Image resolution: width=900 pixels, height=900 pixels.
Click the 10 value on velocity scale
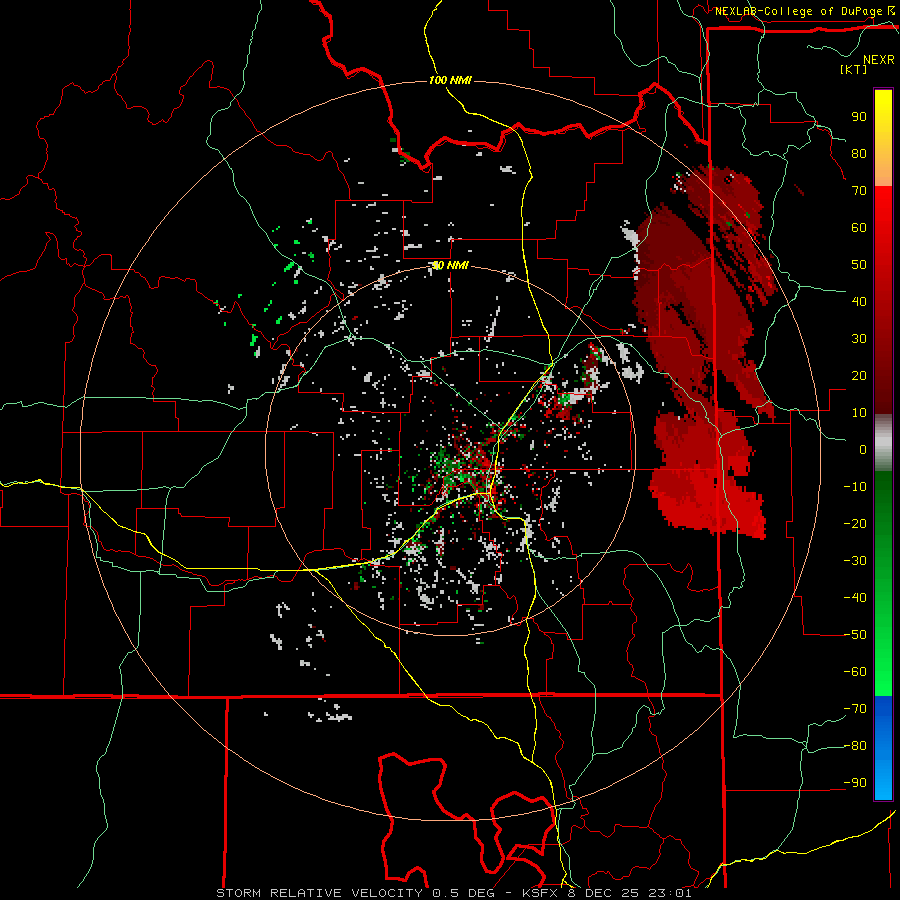[x=859, y=413]
